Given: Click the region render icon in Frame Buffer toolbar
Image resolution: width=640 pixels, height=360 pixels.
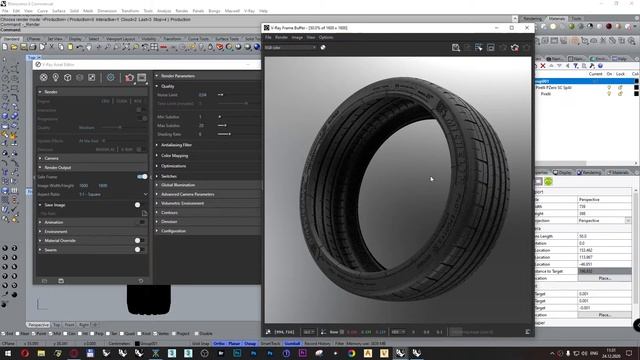Looking at the screenshot, I should click(x=491, y=48).
